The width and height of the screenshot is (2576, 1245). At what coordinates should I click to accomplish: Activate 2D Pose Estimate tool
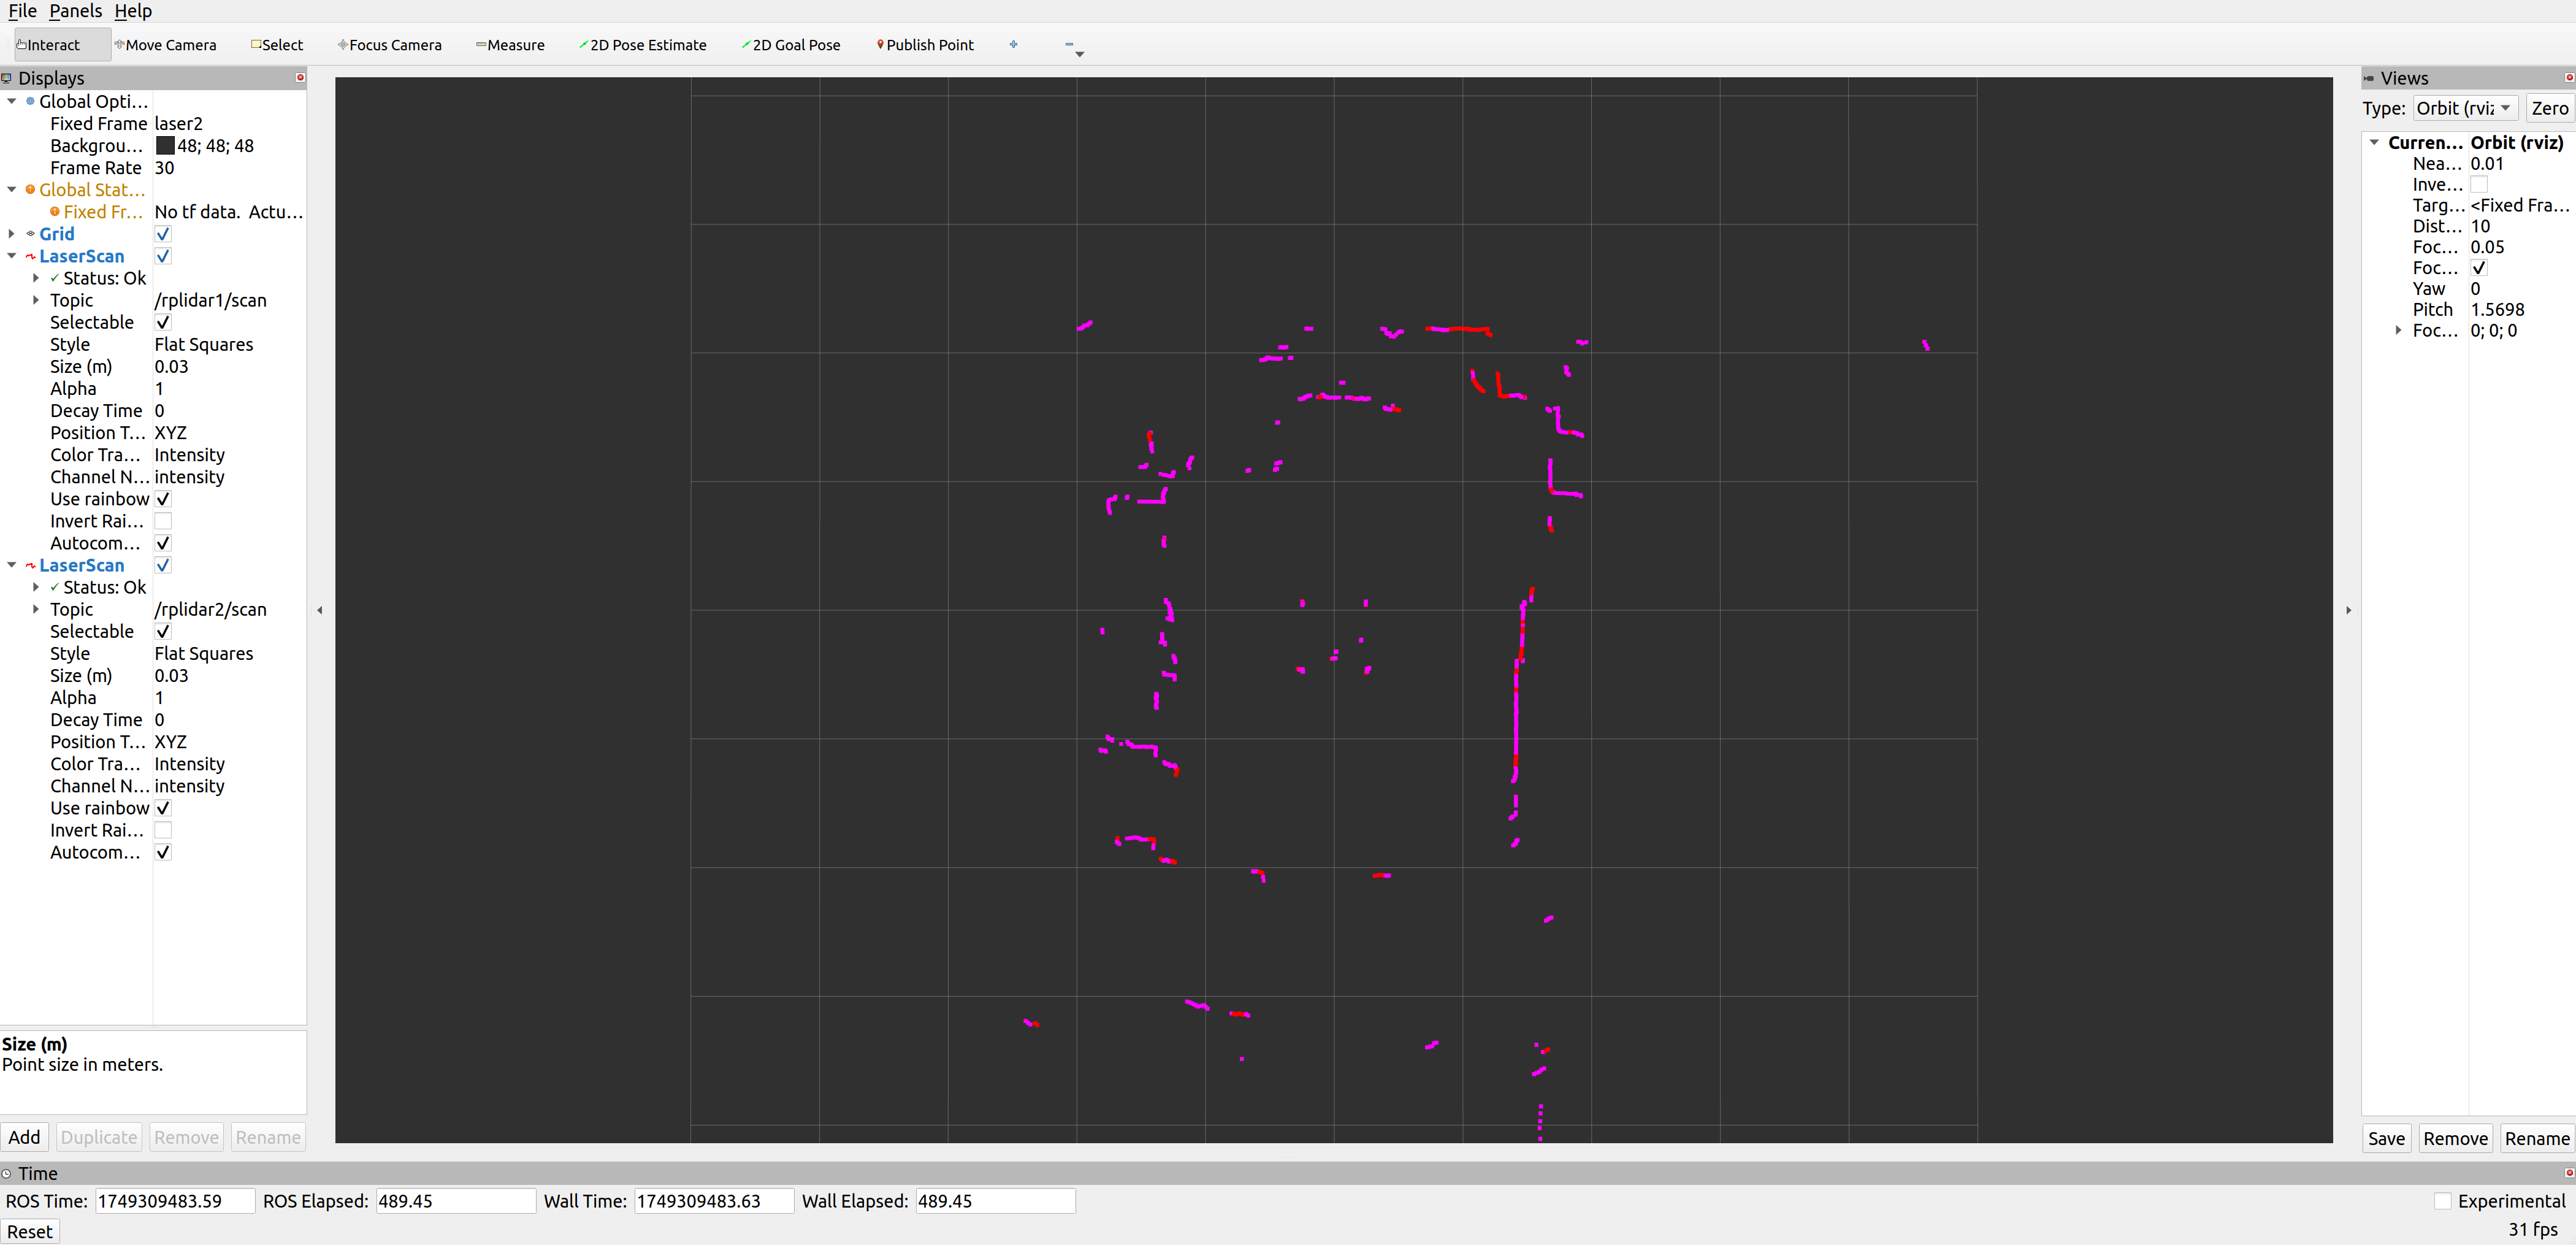[643, 45]
